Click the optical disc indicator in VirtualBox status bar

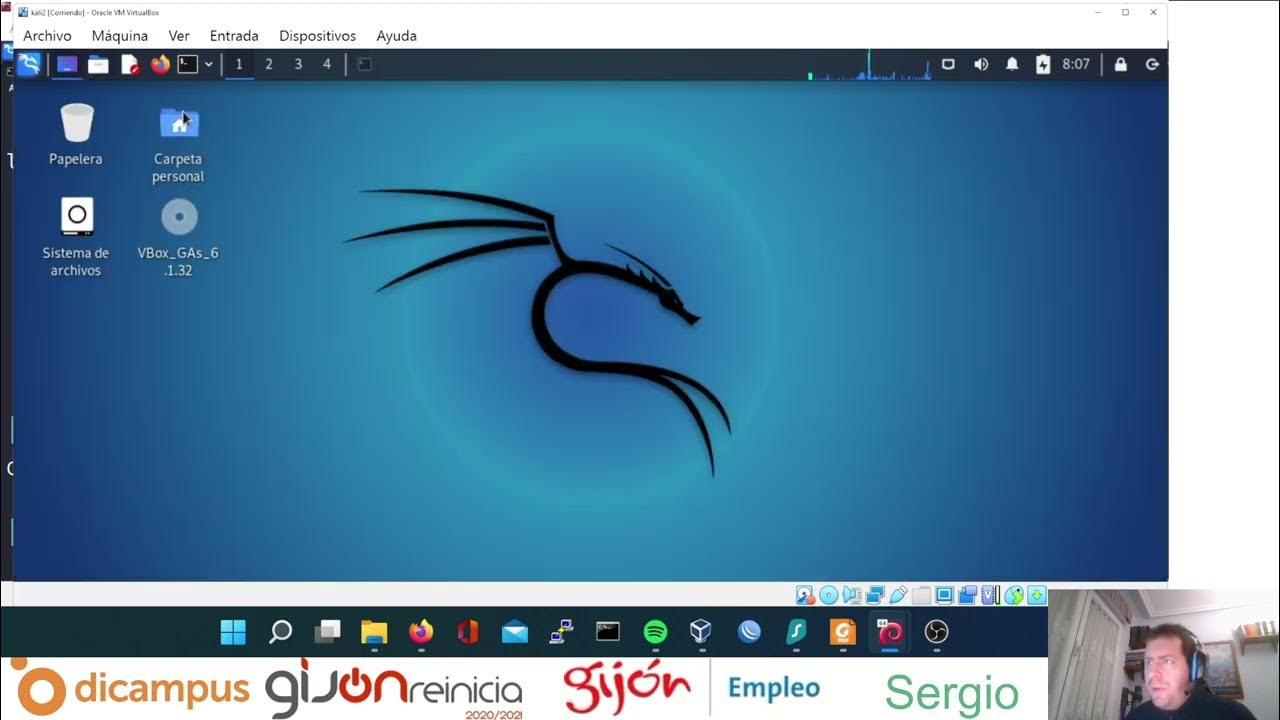(829, 595)
